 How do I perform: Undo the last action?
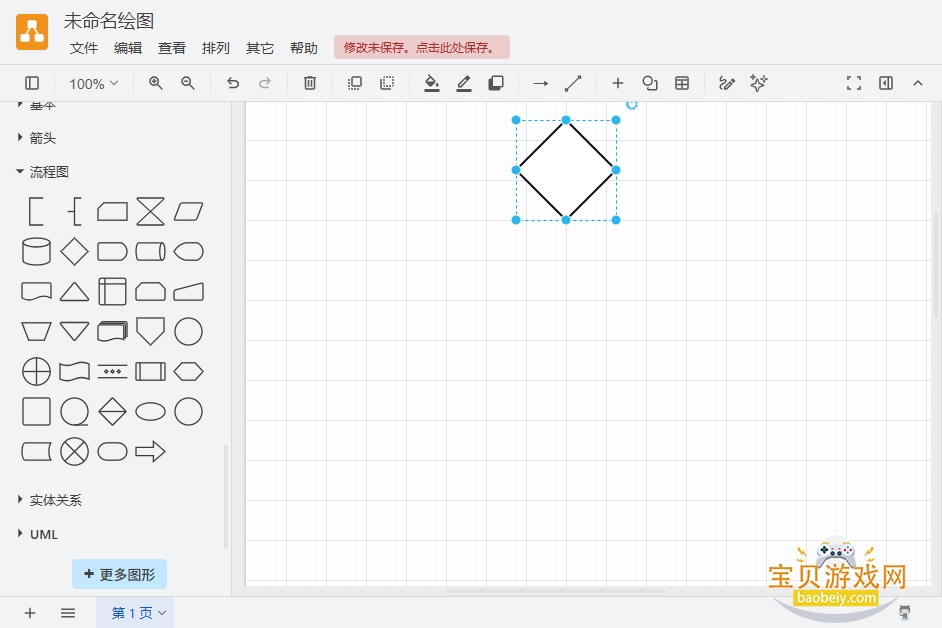(x=232, y=83)
